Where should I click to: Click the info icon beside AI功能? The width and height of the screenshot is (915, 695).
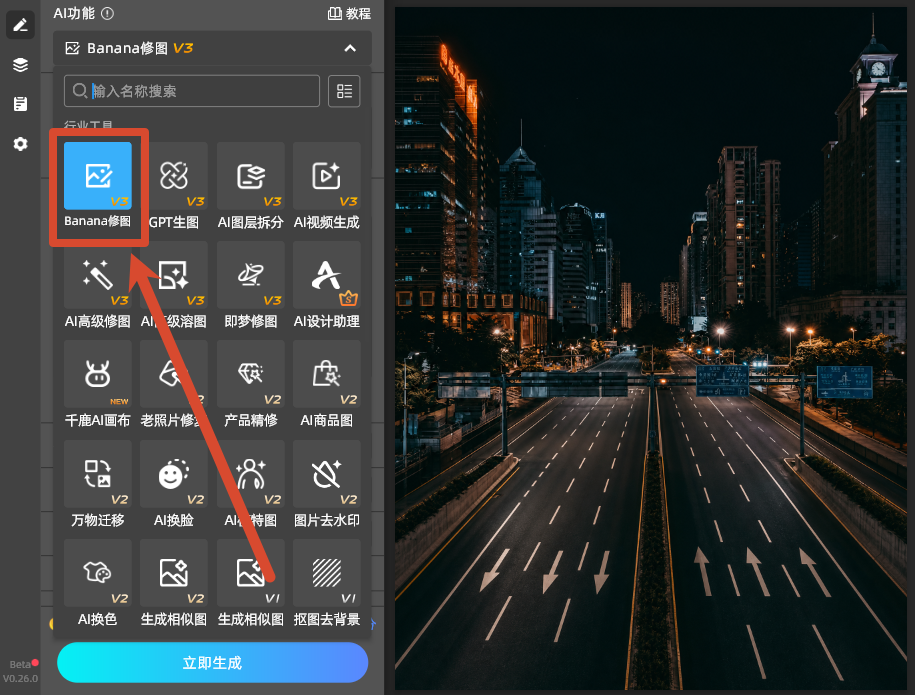(107, 13)
